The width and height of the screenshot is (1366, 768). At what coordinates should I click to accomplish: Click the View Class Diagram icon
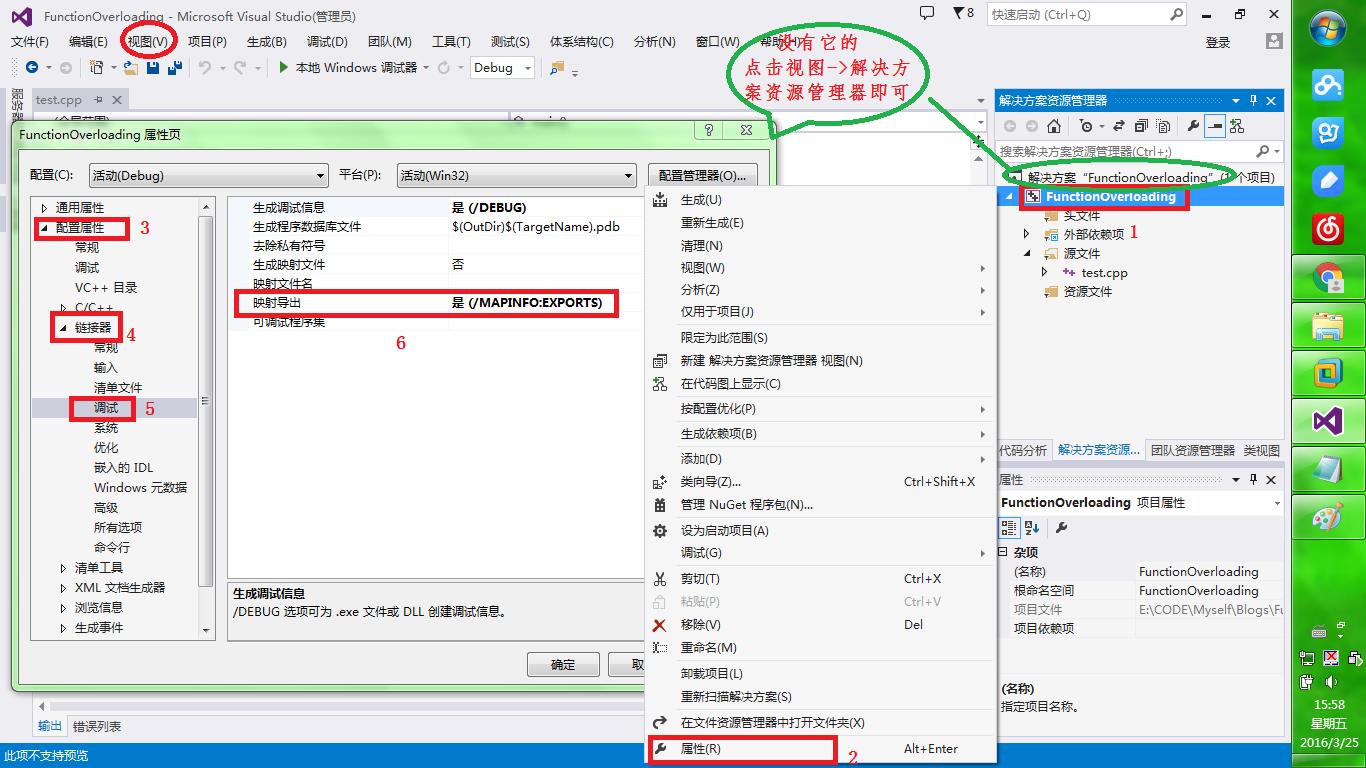1237,126
